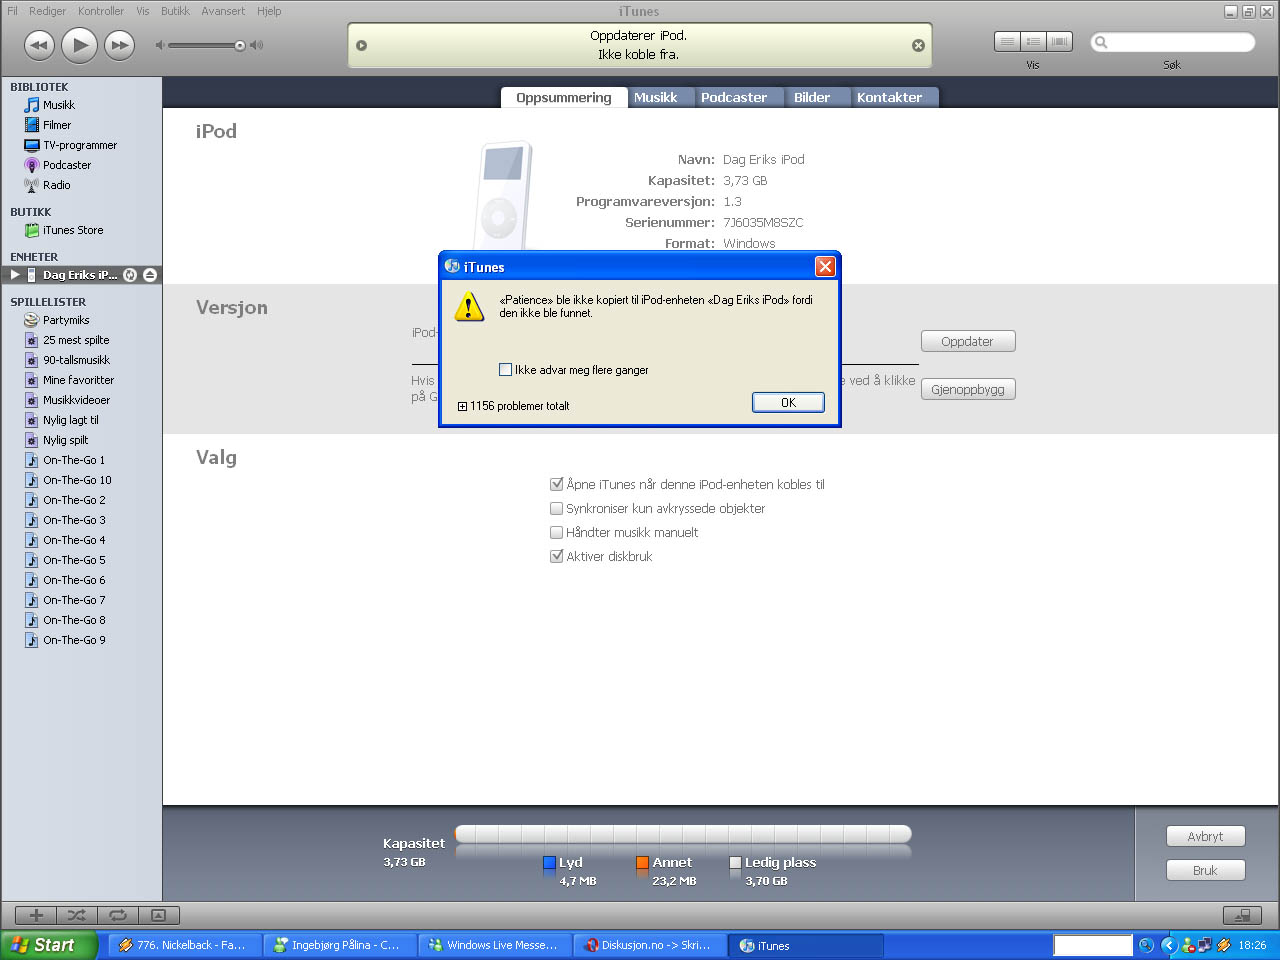Click the Gjenoppbygg button
This screenshot has height=960, width=1280.
coord(968,389)
